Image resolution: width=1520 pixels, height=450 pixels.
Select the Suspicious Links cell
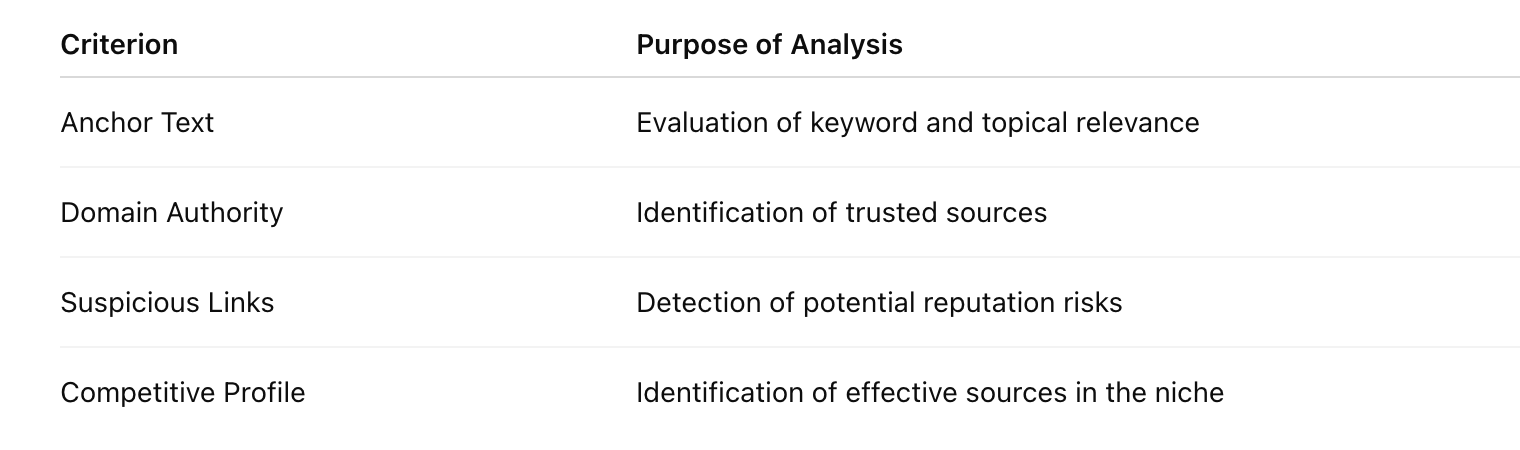(167, 303)
